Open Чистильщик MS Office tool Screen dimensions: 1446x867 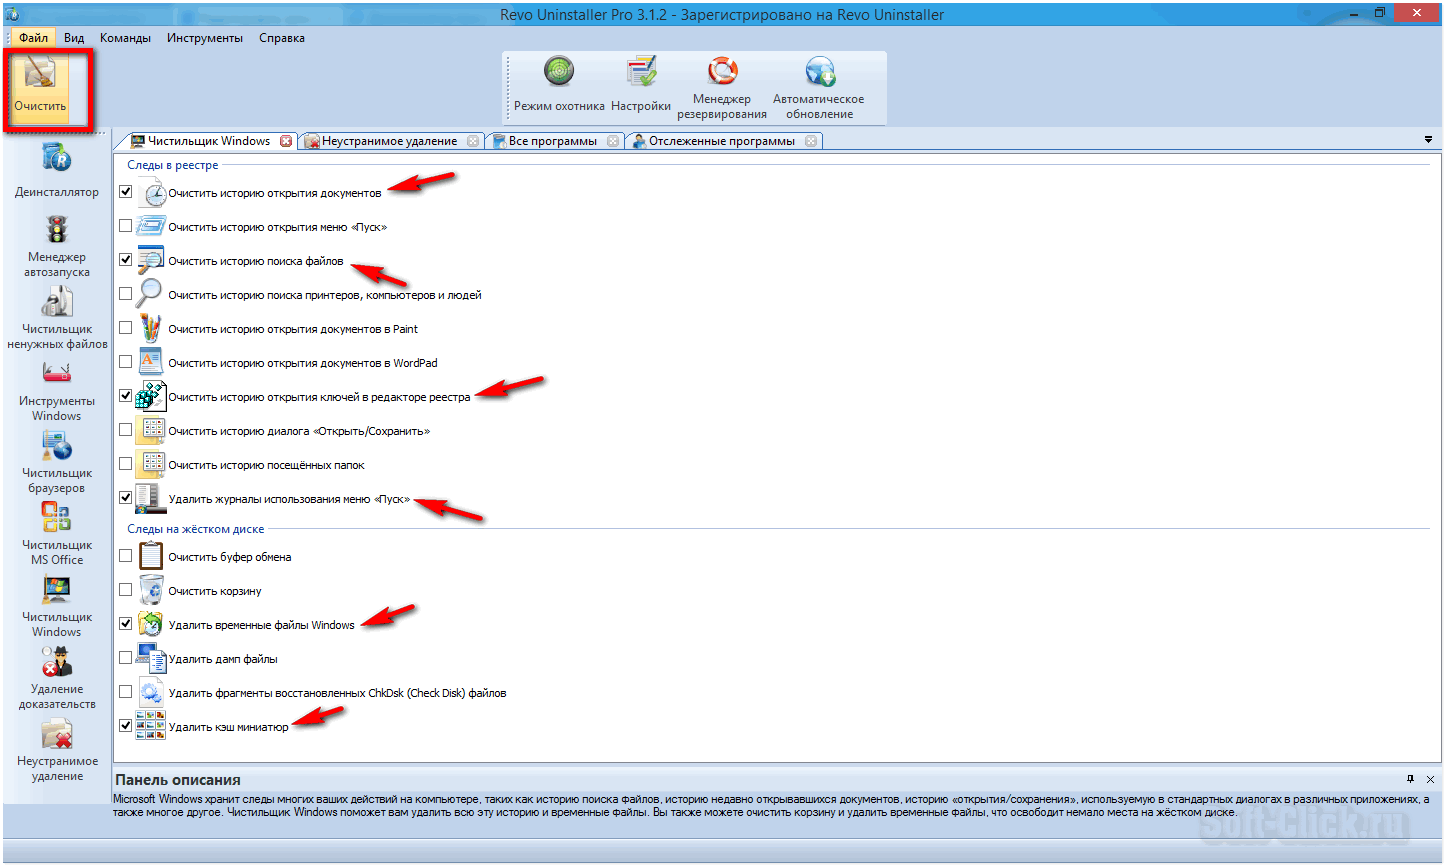(x=57, y=534)
